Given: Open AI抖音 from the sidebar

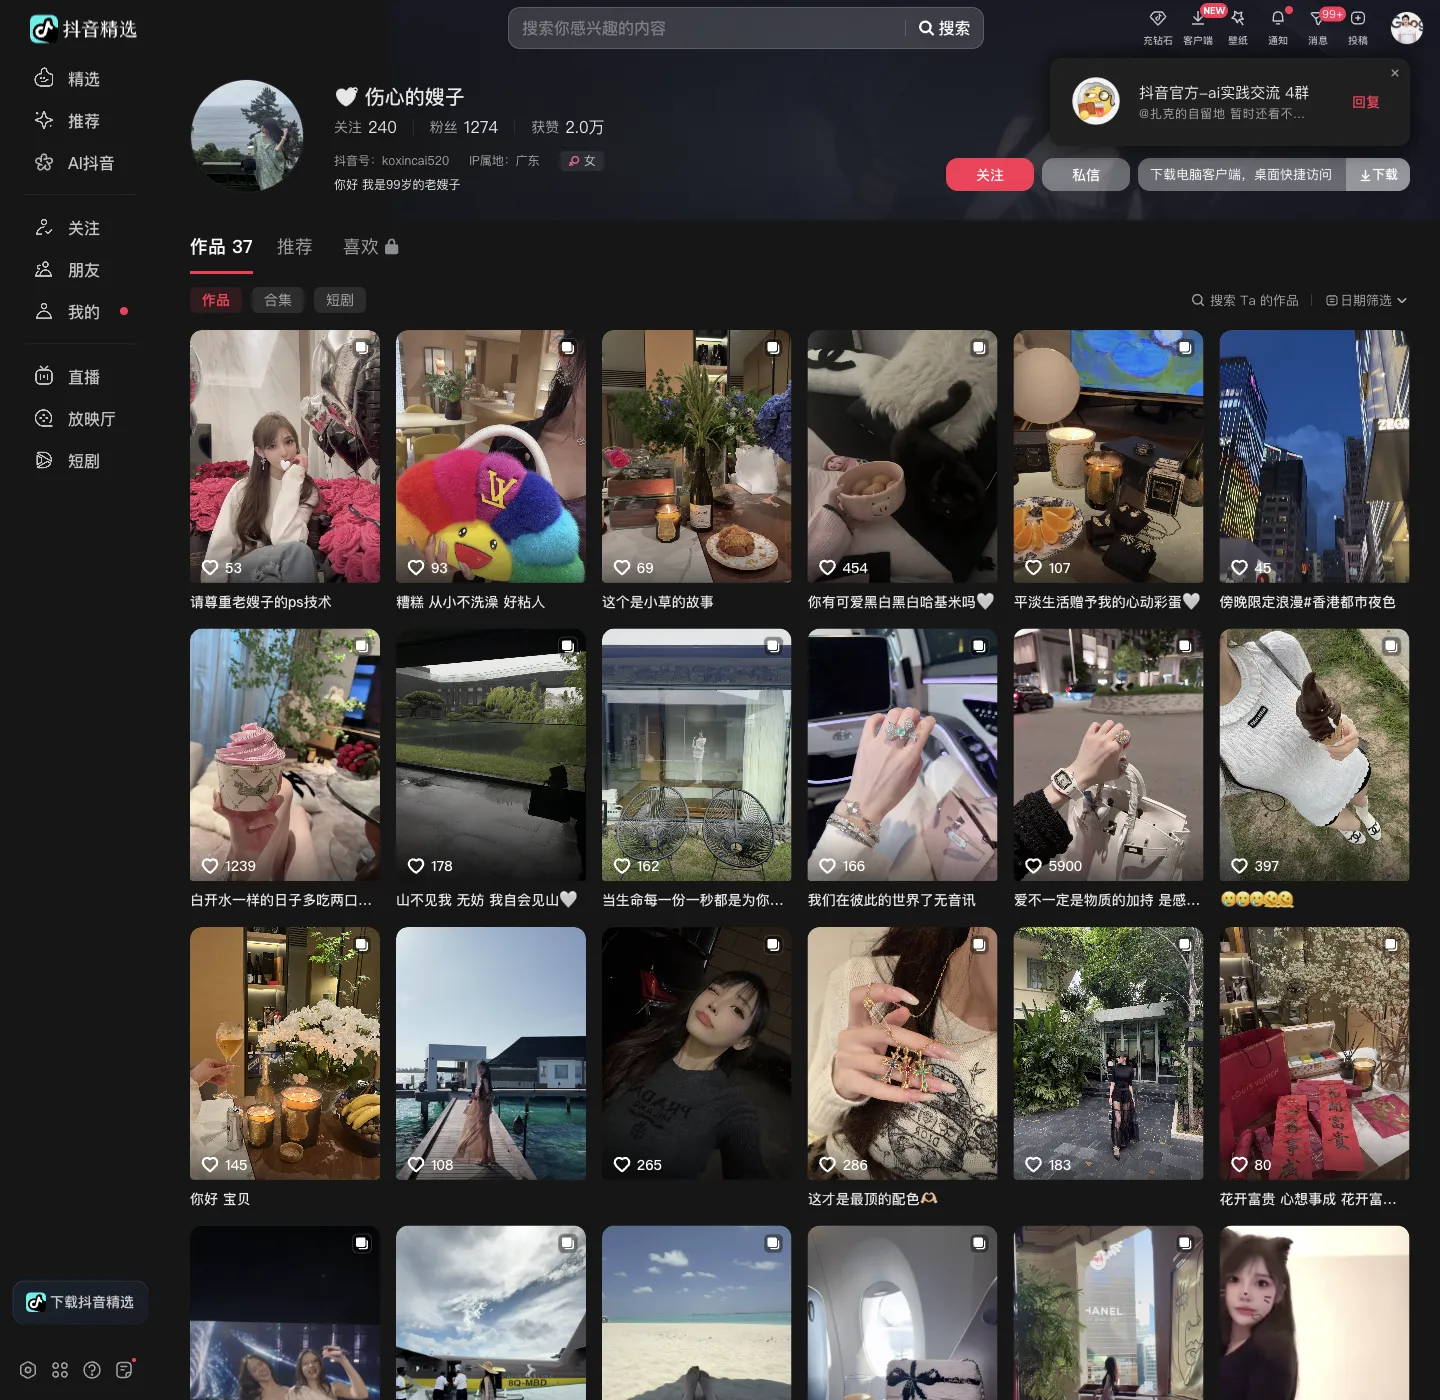Looking at the screenshot, I should point(80,162).
